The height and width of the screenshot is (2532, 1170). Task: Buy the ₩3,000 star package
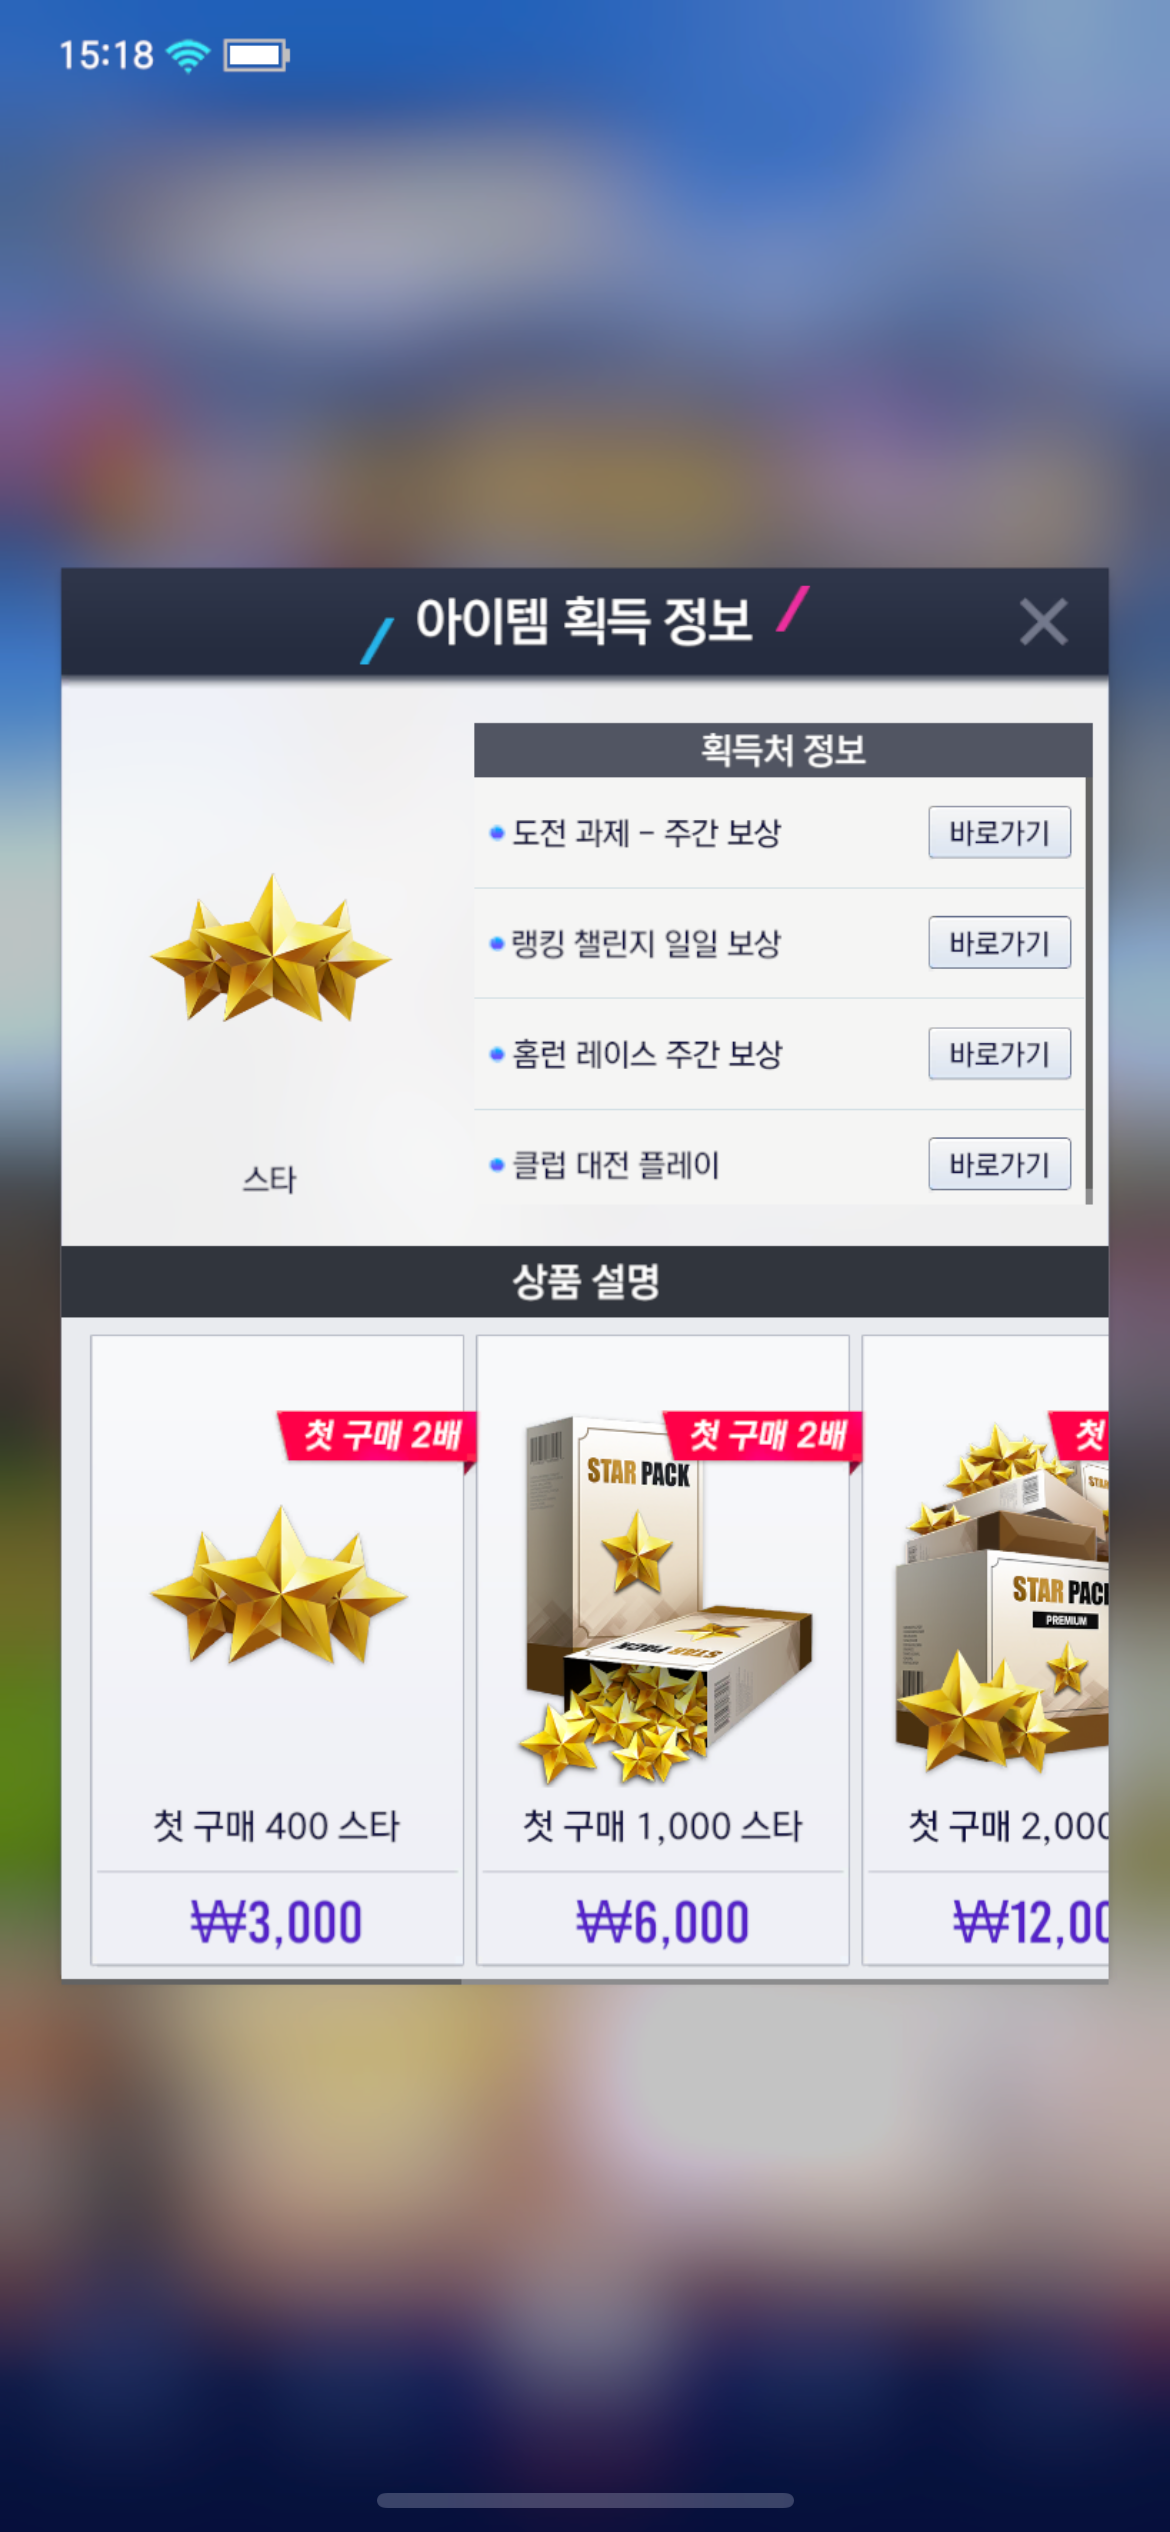(x=276, y=1922)
